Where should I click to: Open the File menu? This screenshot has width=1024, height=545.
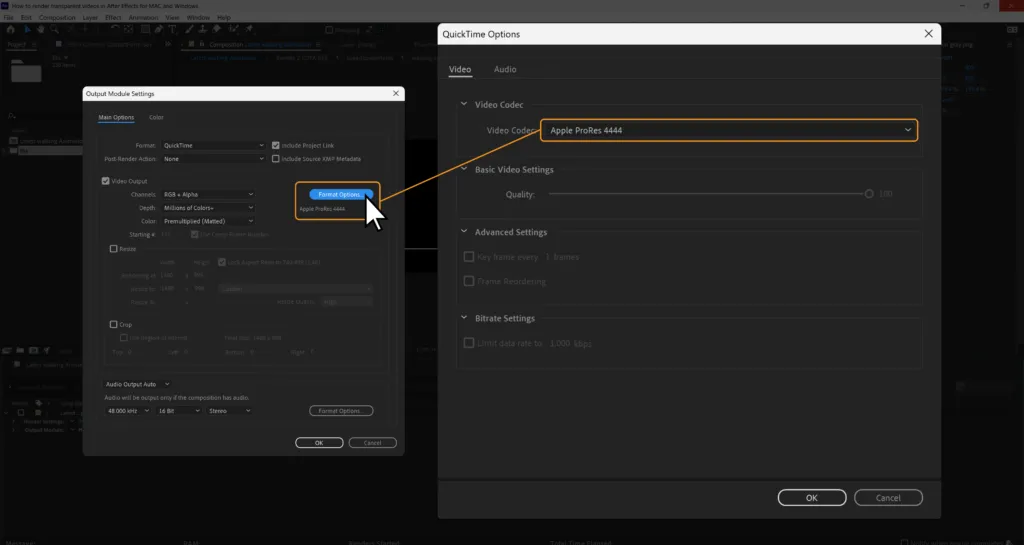click(x=8, y=18)
